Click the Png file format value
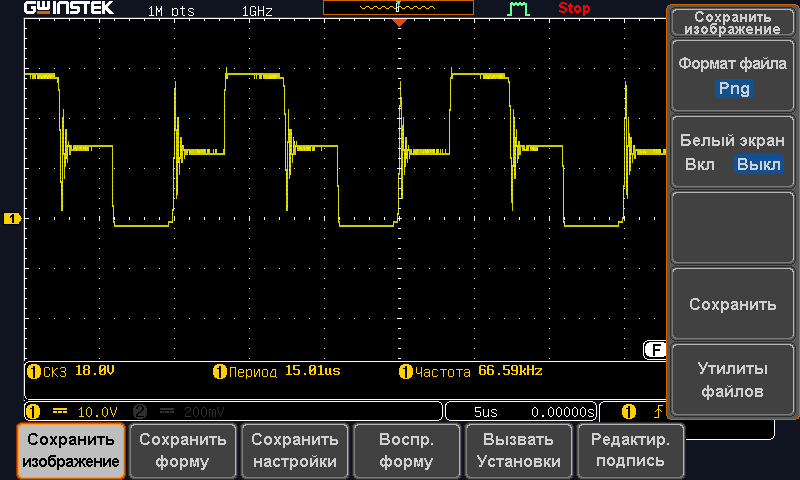The height and width of the screenshot is (480, 800). coord(734,89)
